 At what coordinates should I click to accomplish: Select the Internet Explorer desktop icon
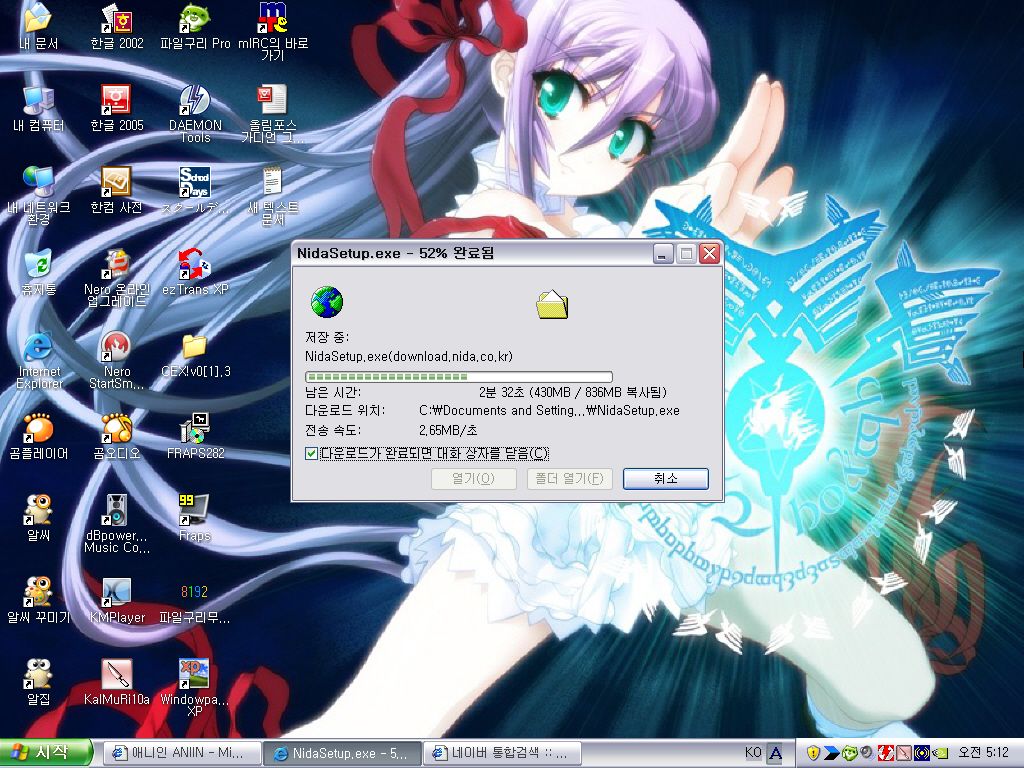pos(38,348)
